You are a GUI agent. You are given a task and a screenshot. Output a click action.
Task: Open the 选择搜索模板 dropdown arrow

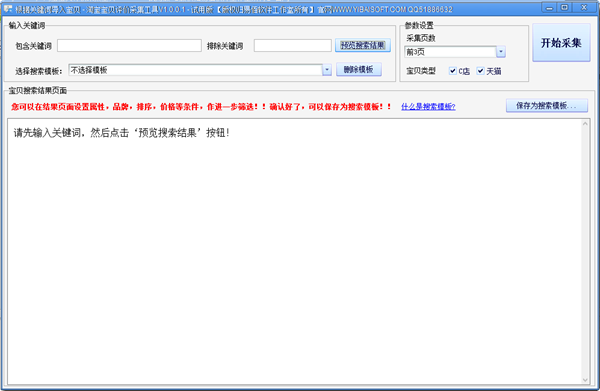pos(327,70)
